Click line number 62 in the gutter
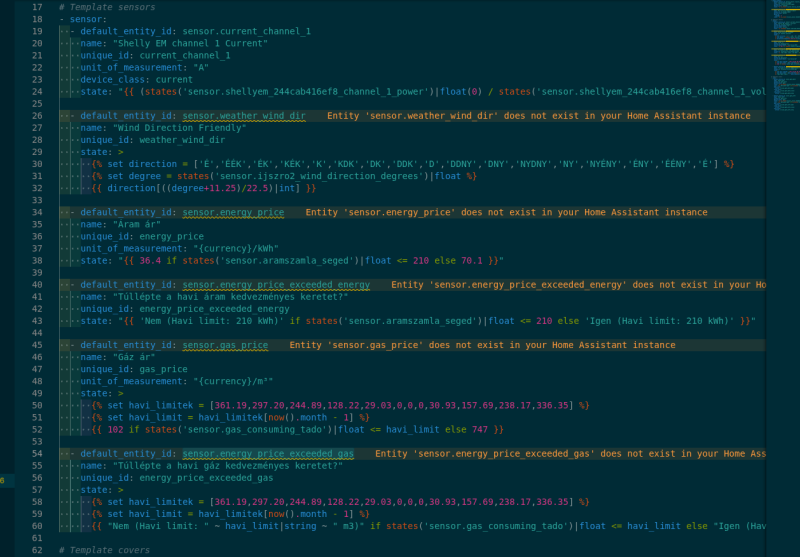Viewport: 800px width, 557px height. (37, 550)
